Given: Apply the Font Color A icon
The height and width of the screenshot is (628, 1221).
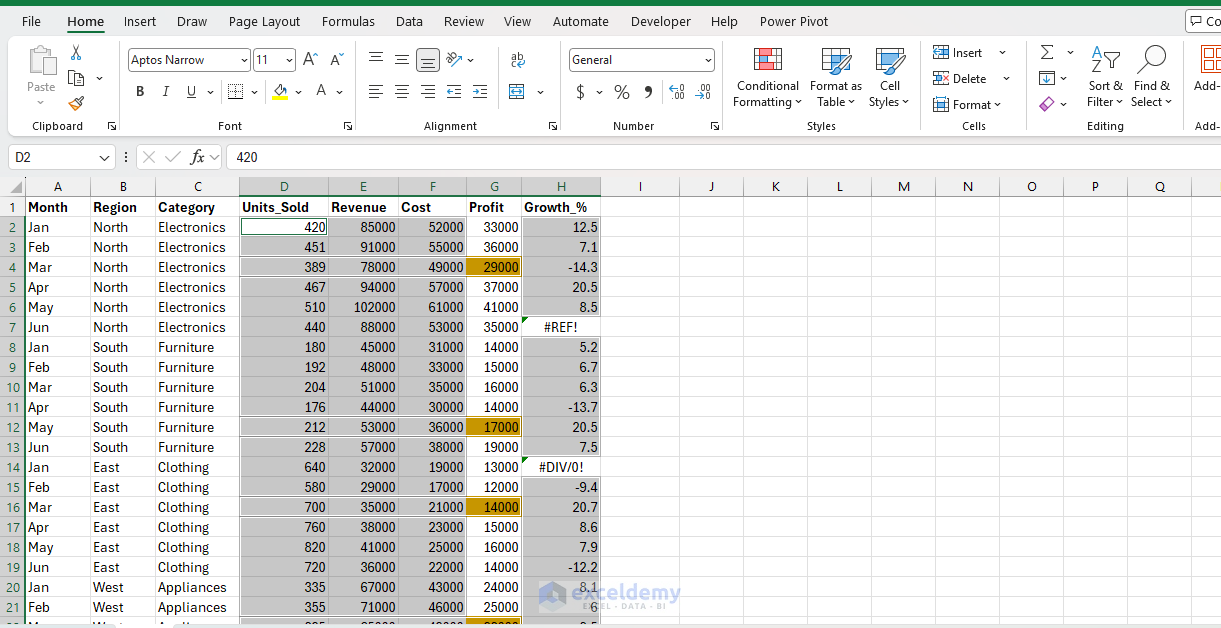Looking at the screenshot, I should tap(322, 92).
